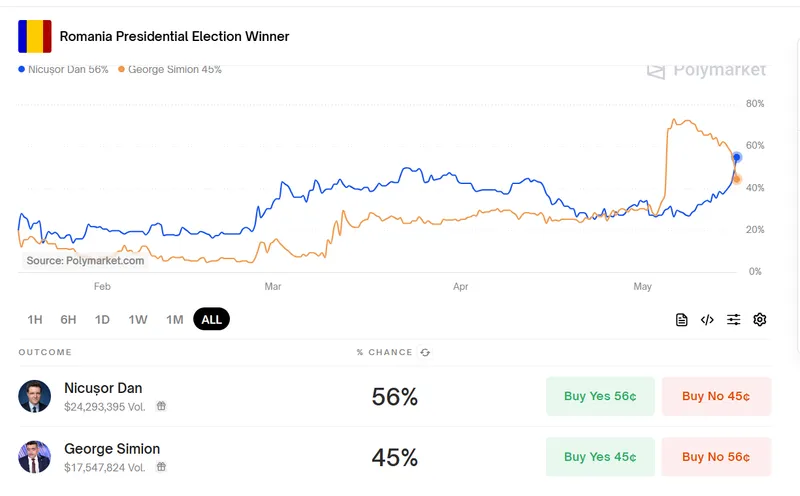Click the Polymarket logo watermark
This screenshot has height=496, width=800.
pyautogui.click(x=706, y=70)
